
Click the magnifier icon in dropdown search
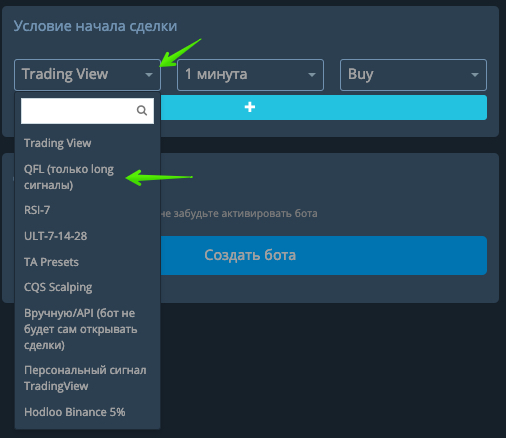click(142, 110)
